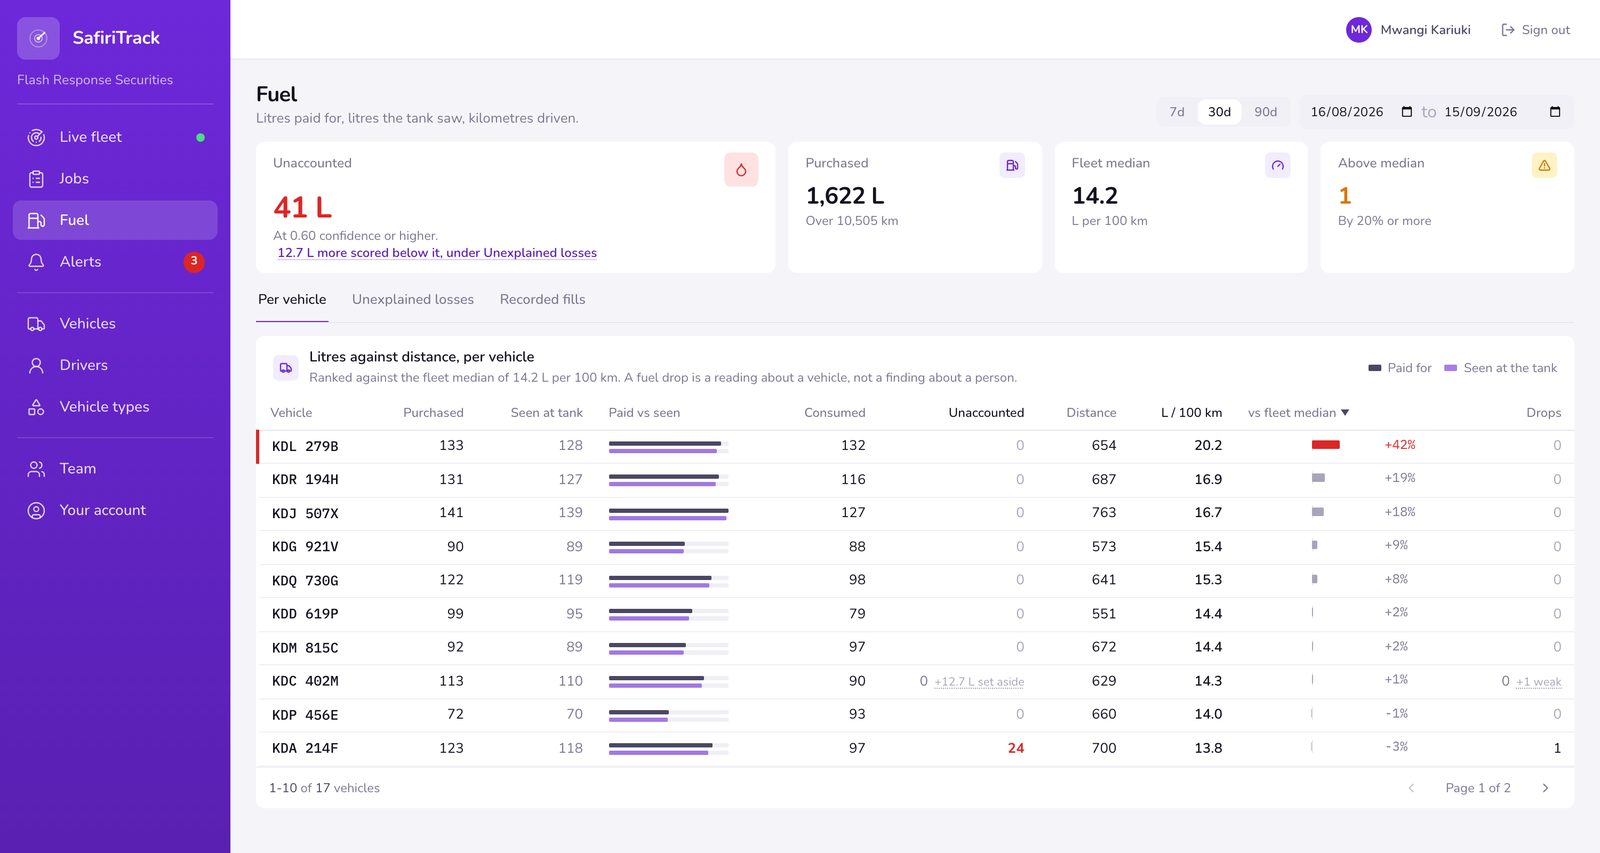Click the +12.7 L set aside note
The height and width of the screenshot is (853, 1600).
(x=979, y=682)
